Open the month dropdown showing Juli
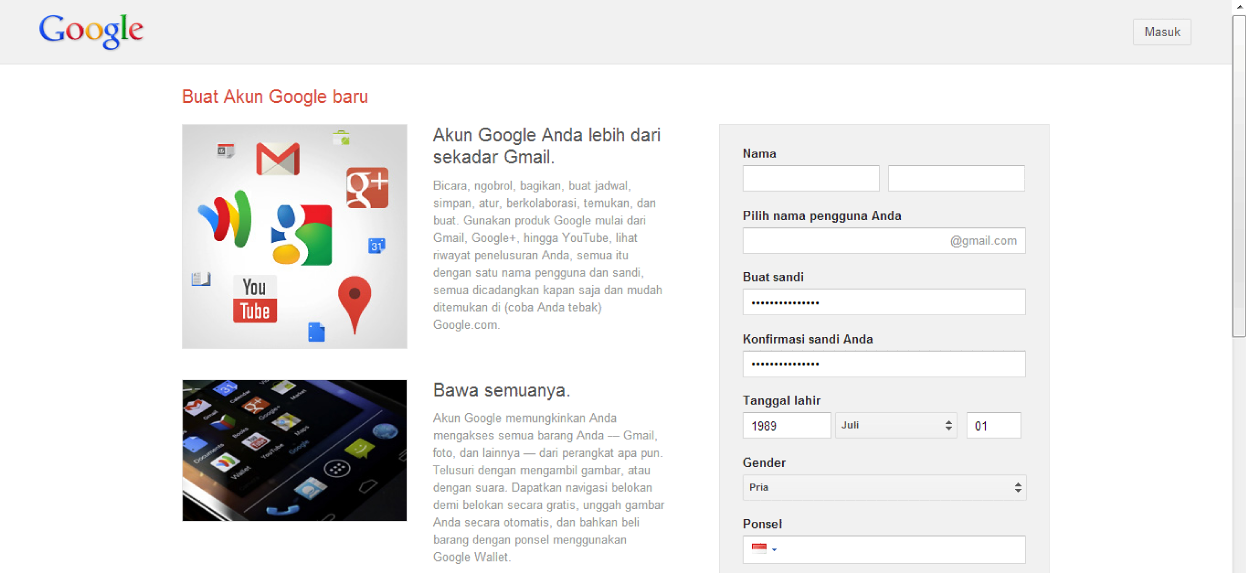The image size is (1246, 573). [x=896, y=425]
